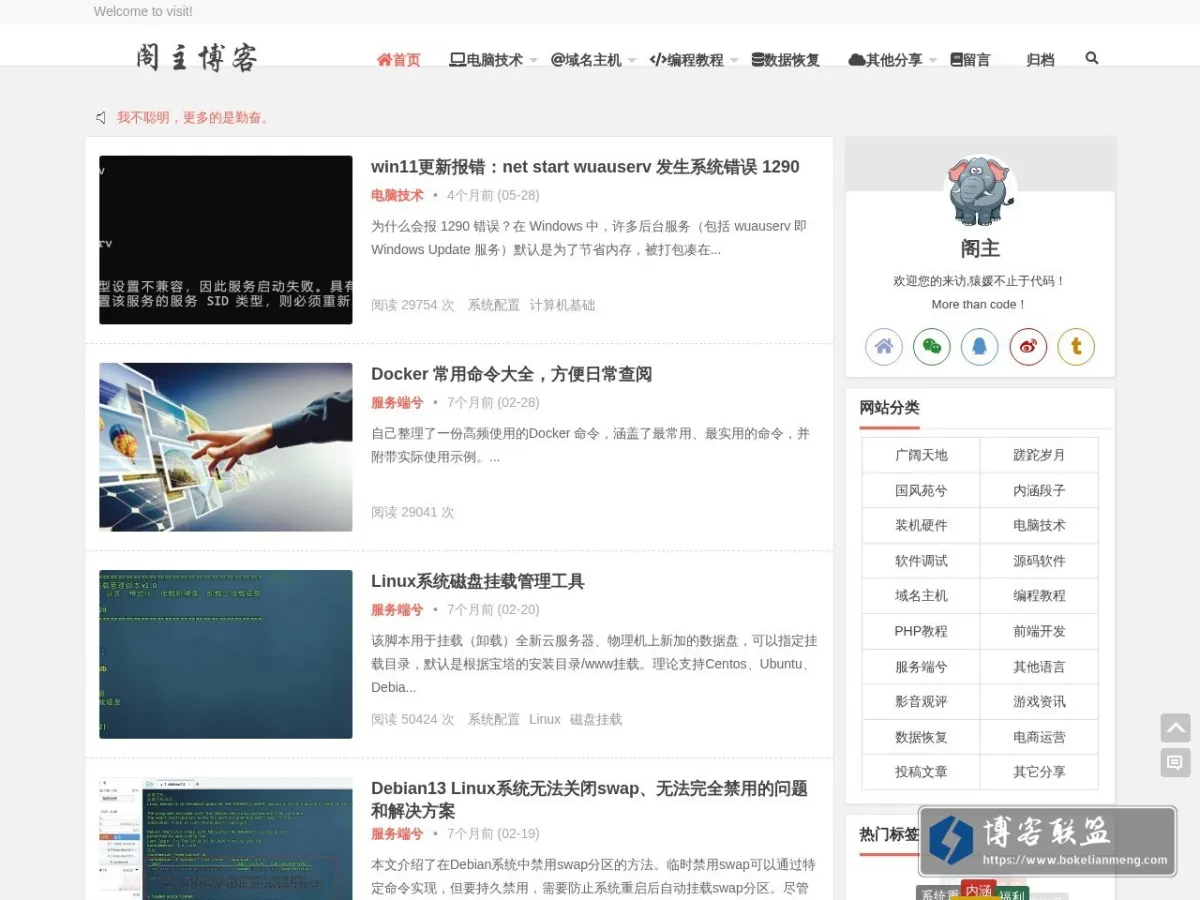This screenshot has width=1200, height=900.
Task: Open Debian13 swap article title
Action: (589, 799)
